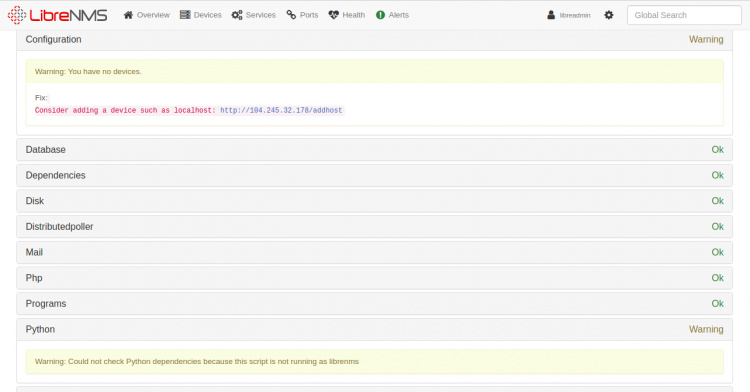Click the Services gears icon
The height and width of the screenshot is (392, 750).
237,15
